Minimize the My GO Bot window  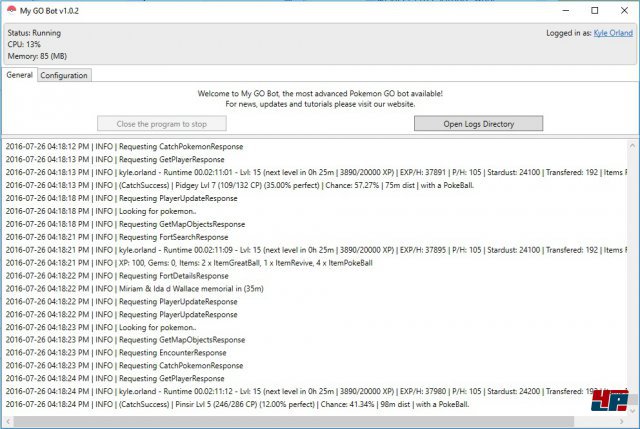click(x=566, y=11)
